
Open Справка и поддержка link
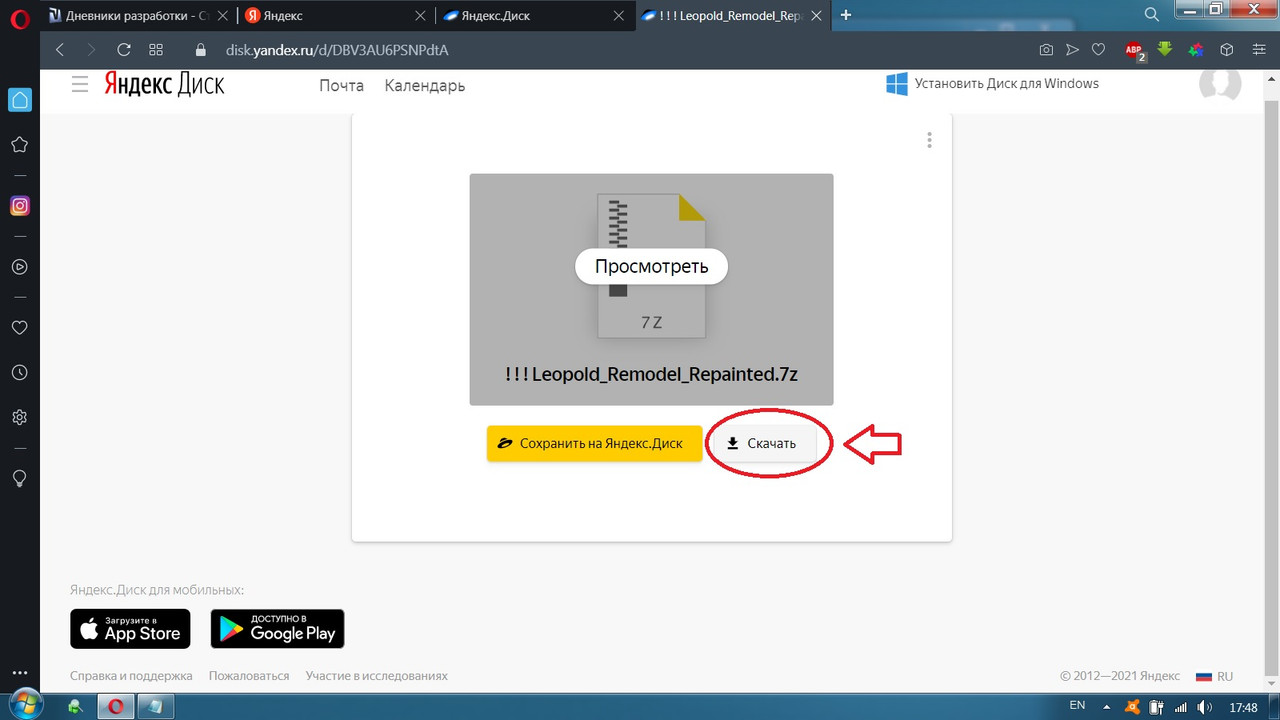131,676
